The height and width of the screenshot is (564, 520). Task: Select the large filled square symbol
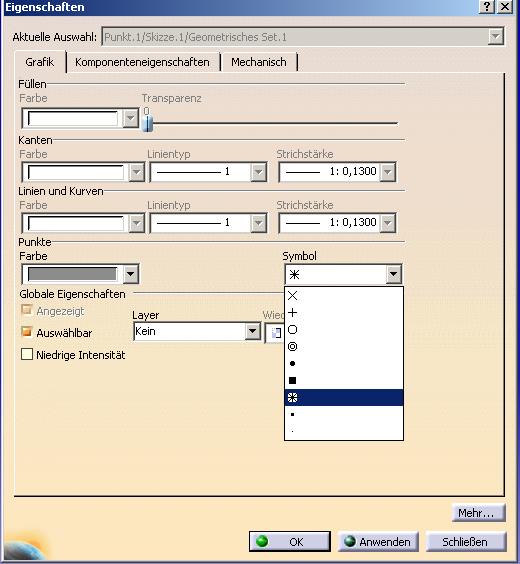pos(343,380)
